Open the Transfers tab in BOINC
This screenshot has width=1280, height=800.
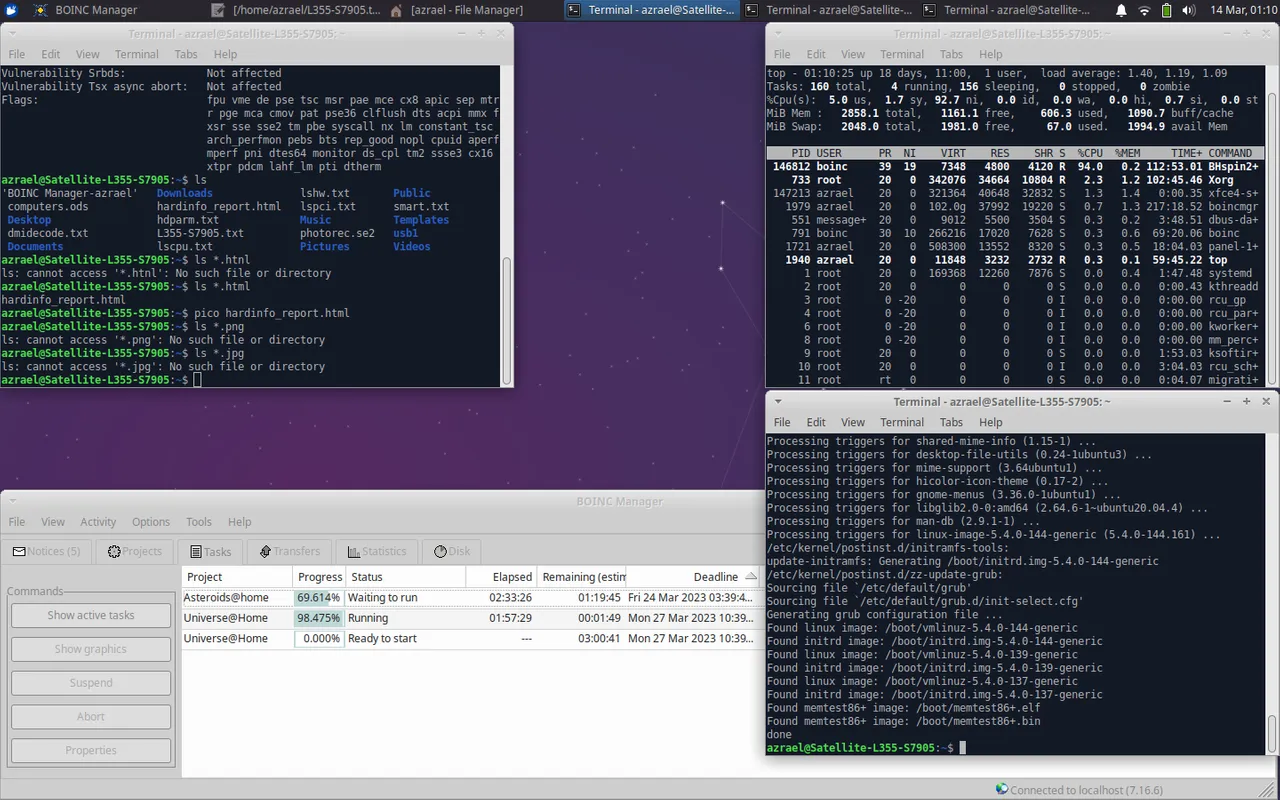click(289, 551)
